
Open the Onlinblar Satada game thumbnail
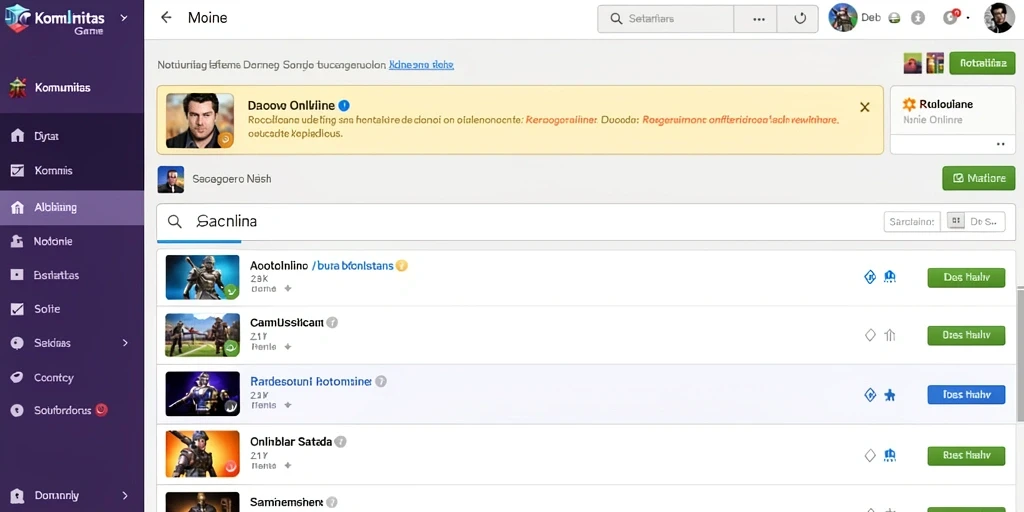[x=202, y=453]
